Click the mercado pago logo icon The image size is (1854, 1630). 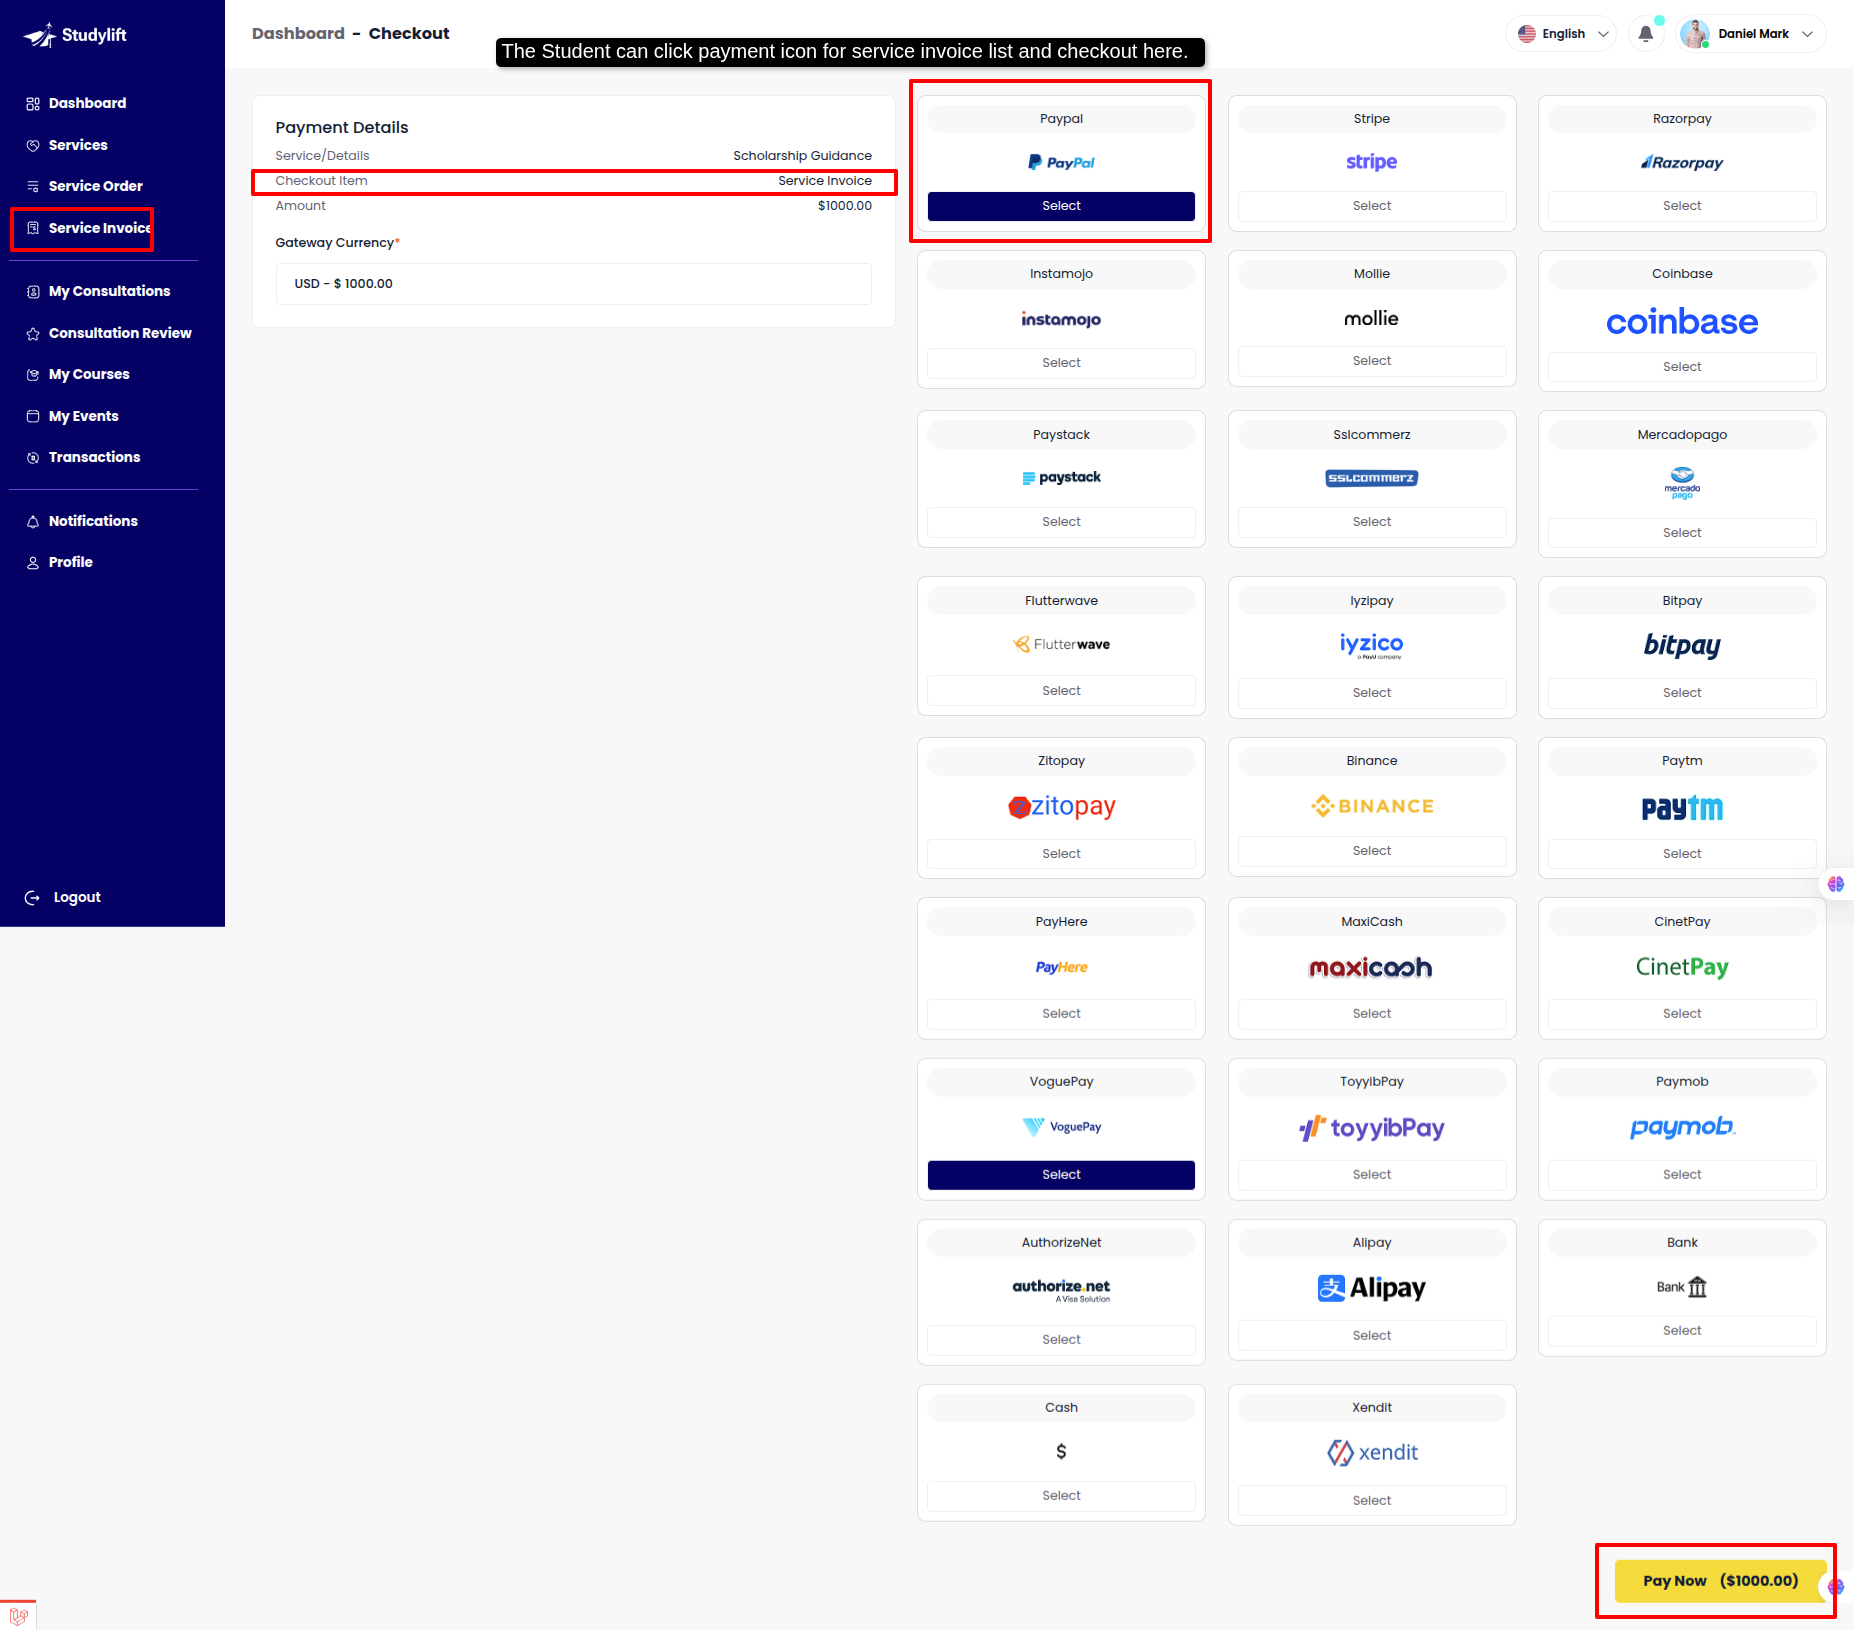(x=1682, y=482)
